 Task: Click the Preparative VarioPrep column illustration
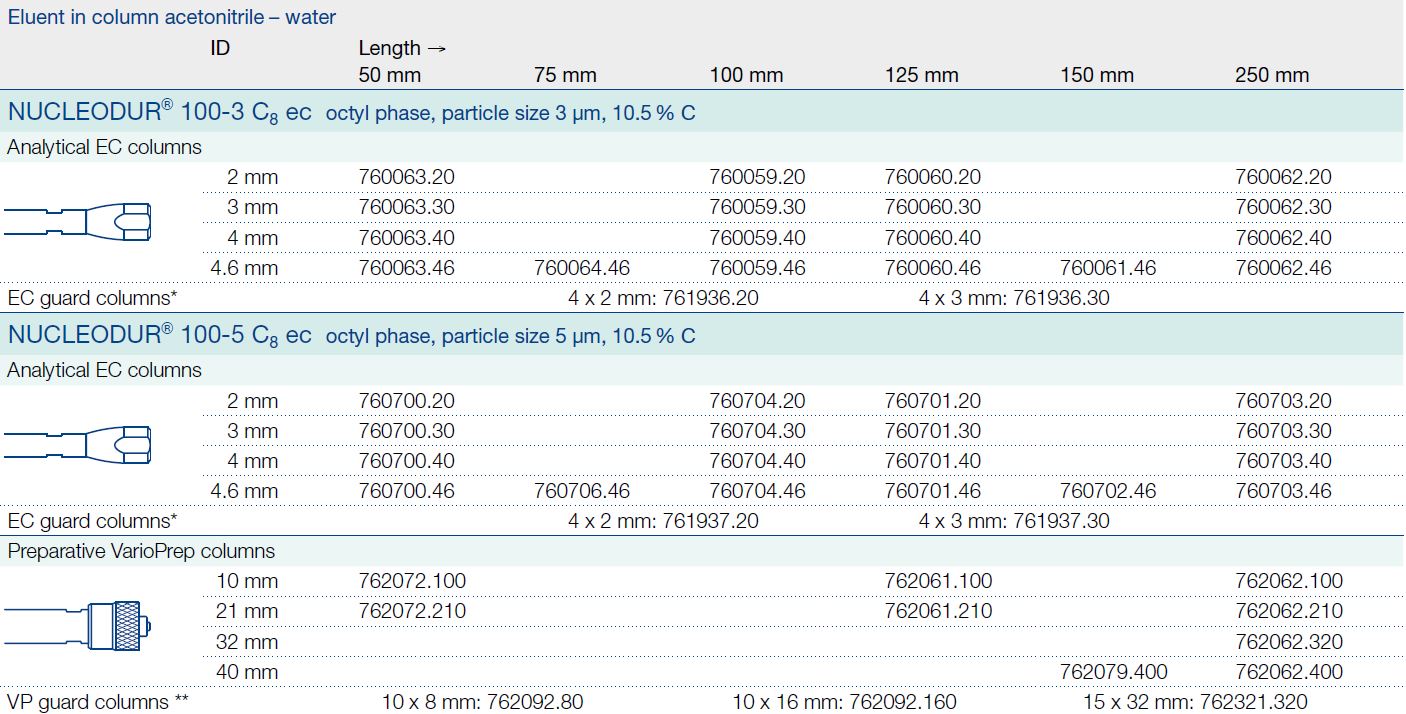coord(78,626)
